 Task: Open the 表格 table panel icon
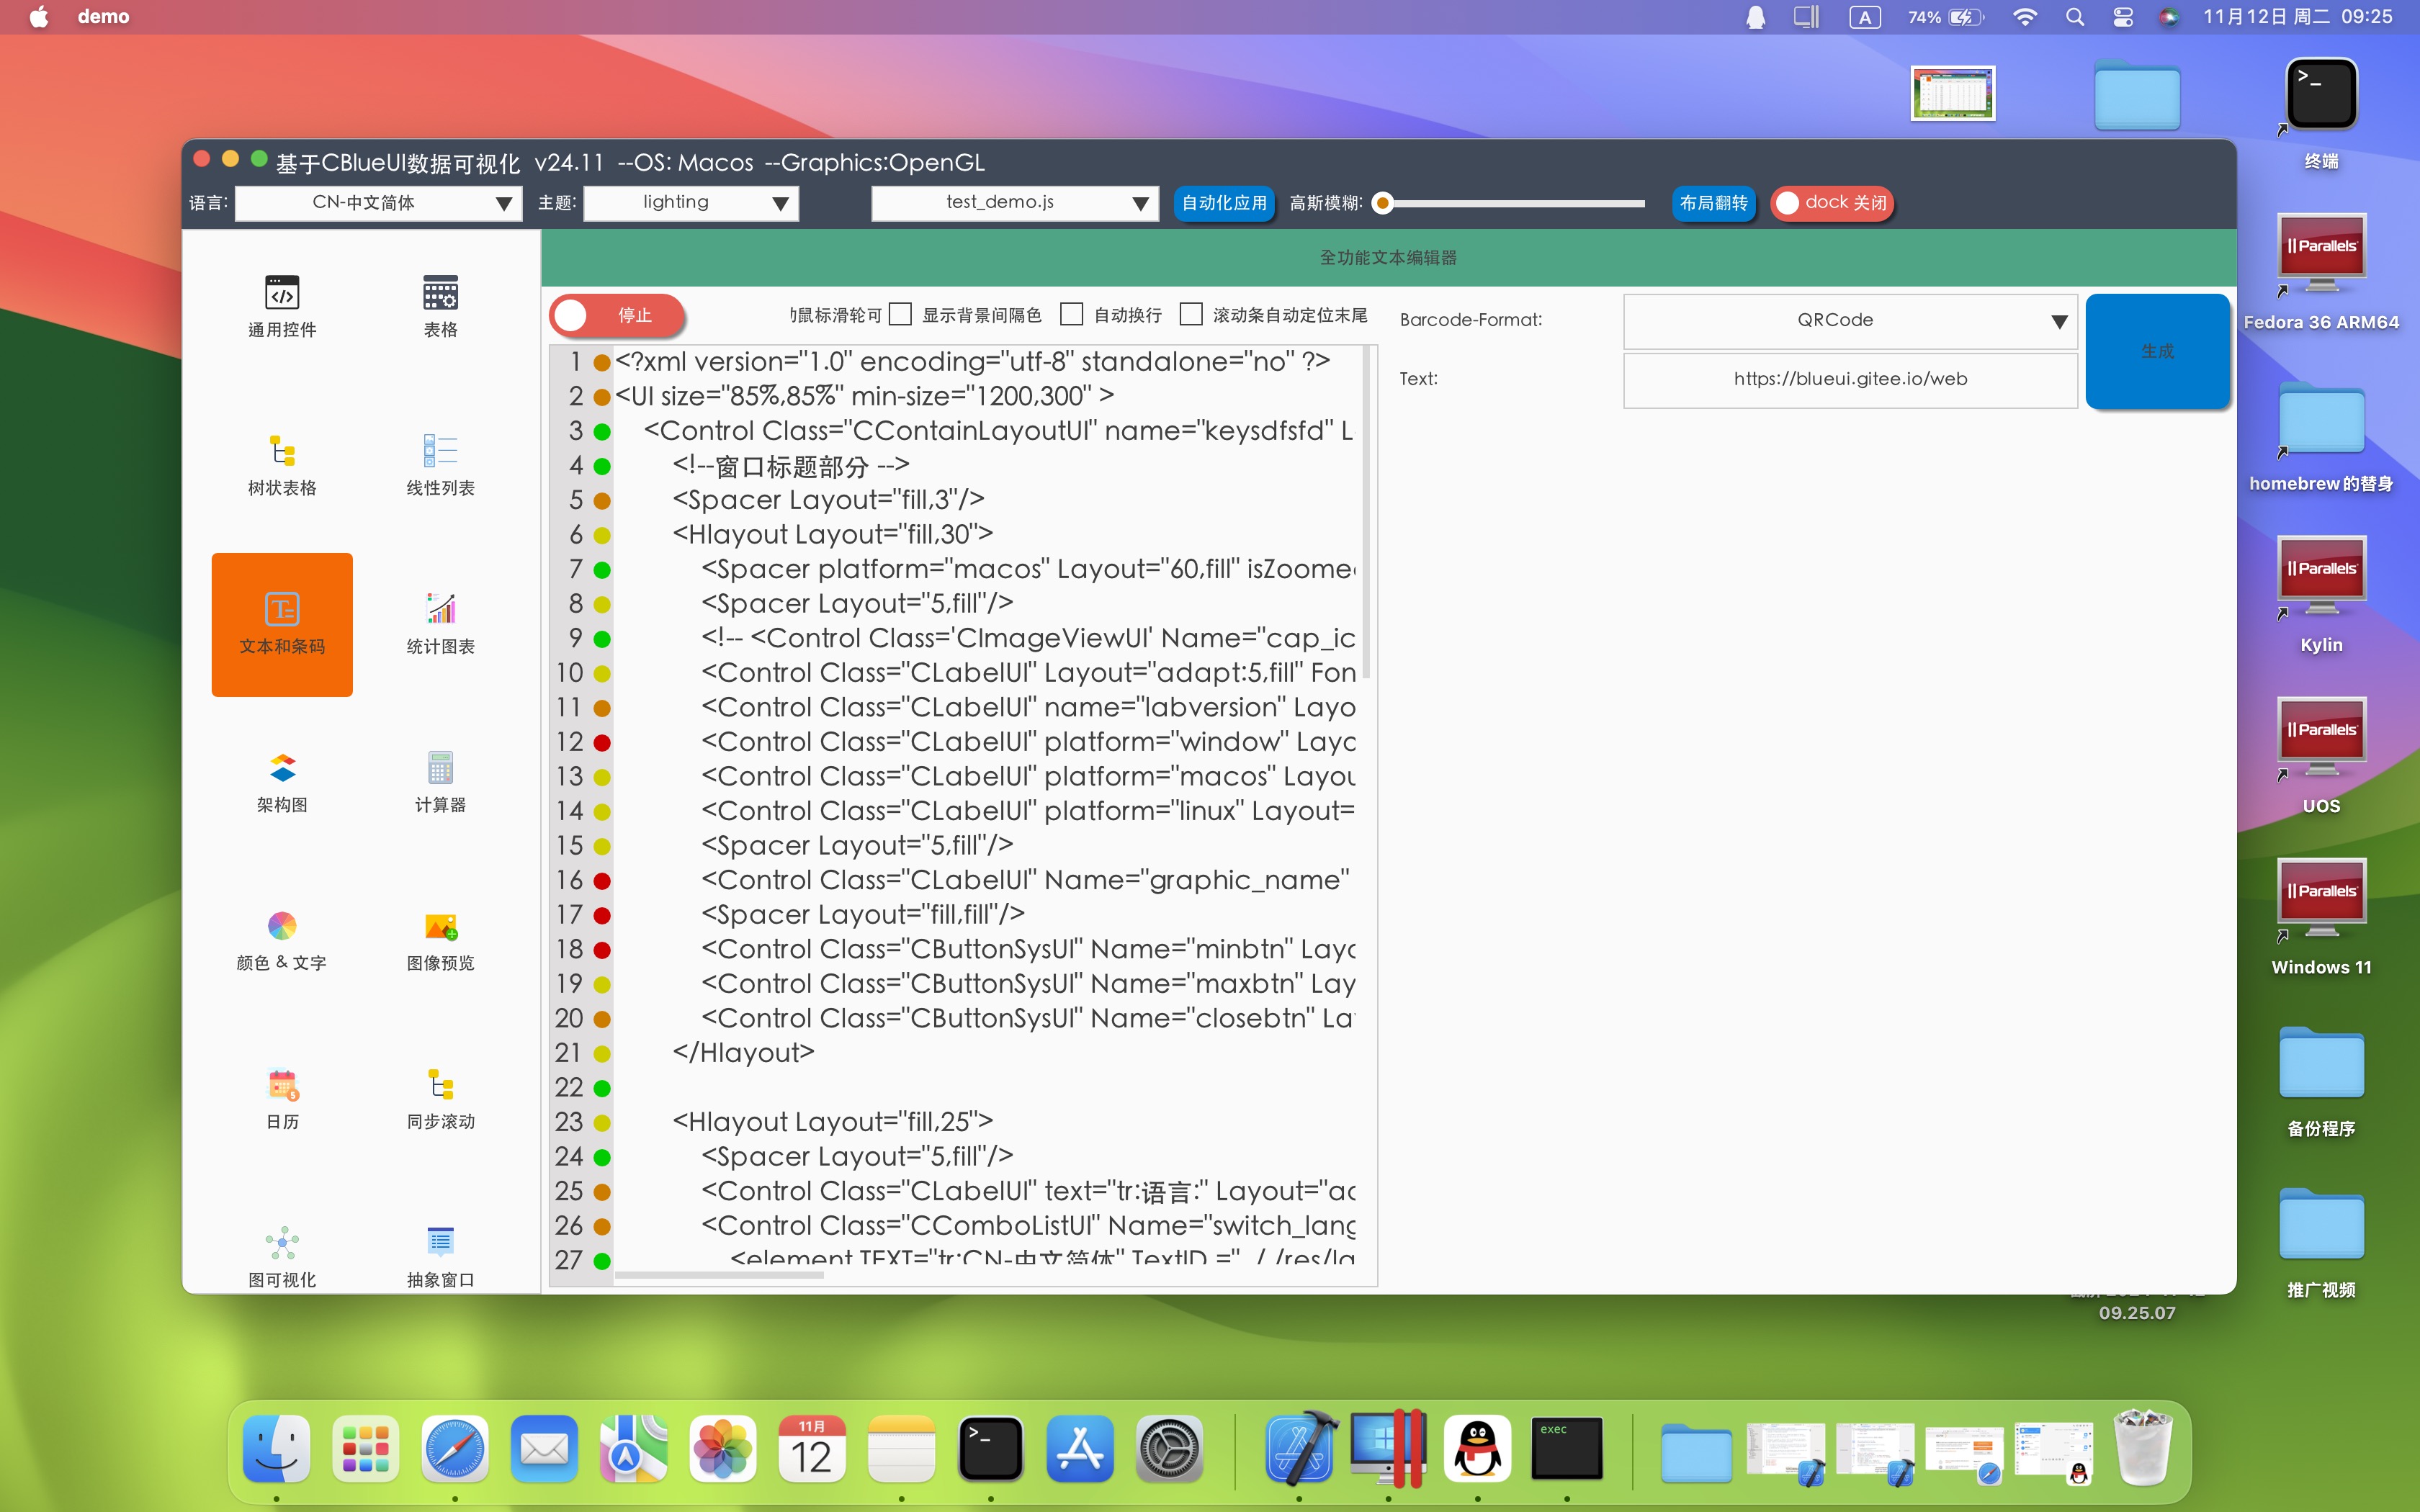(440, 293)
